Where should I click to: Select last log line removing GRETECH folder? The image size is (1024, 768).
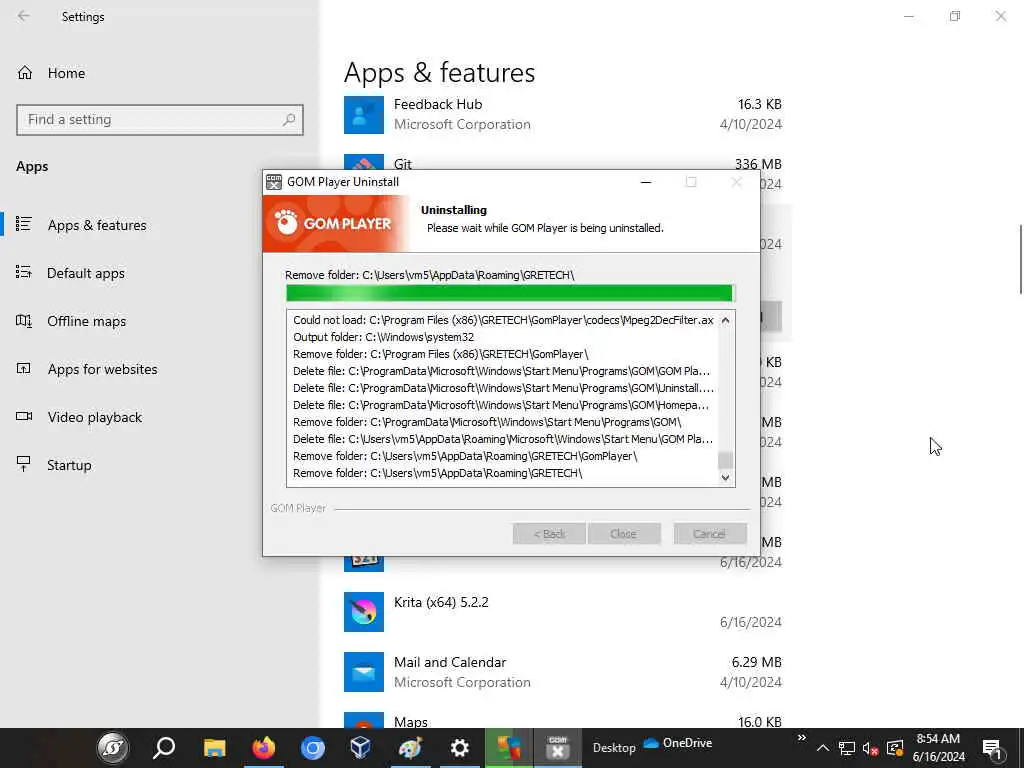click(437, 473)
